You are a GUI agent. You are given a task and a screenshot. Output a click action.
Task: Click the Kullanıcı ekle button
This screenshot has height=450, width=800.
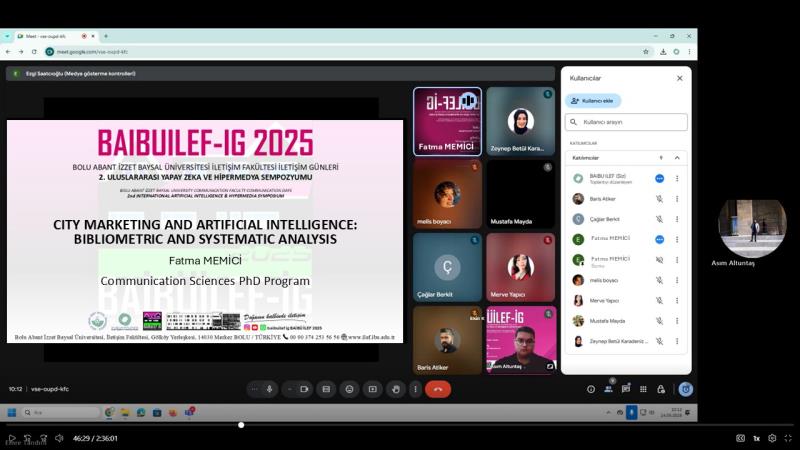[593, 101]
